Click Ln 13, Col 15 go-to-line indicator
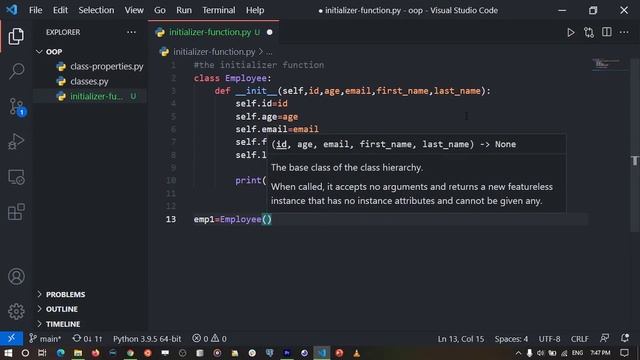 [461, 339]
